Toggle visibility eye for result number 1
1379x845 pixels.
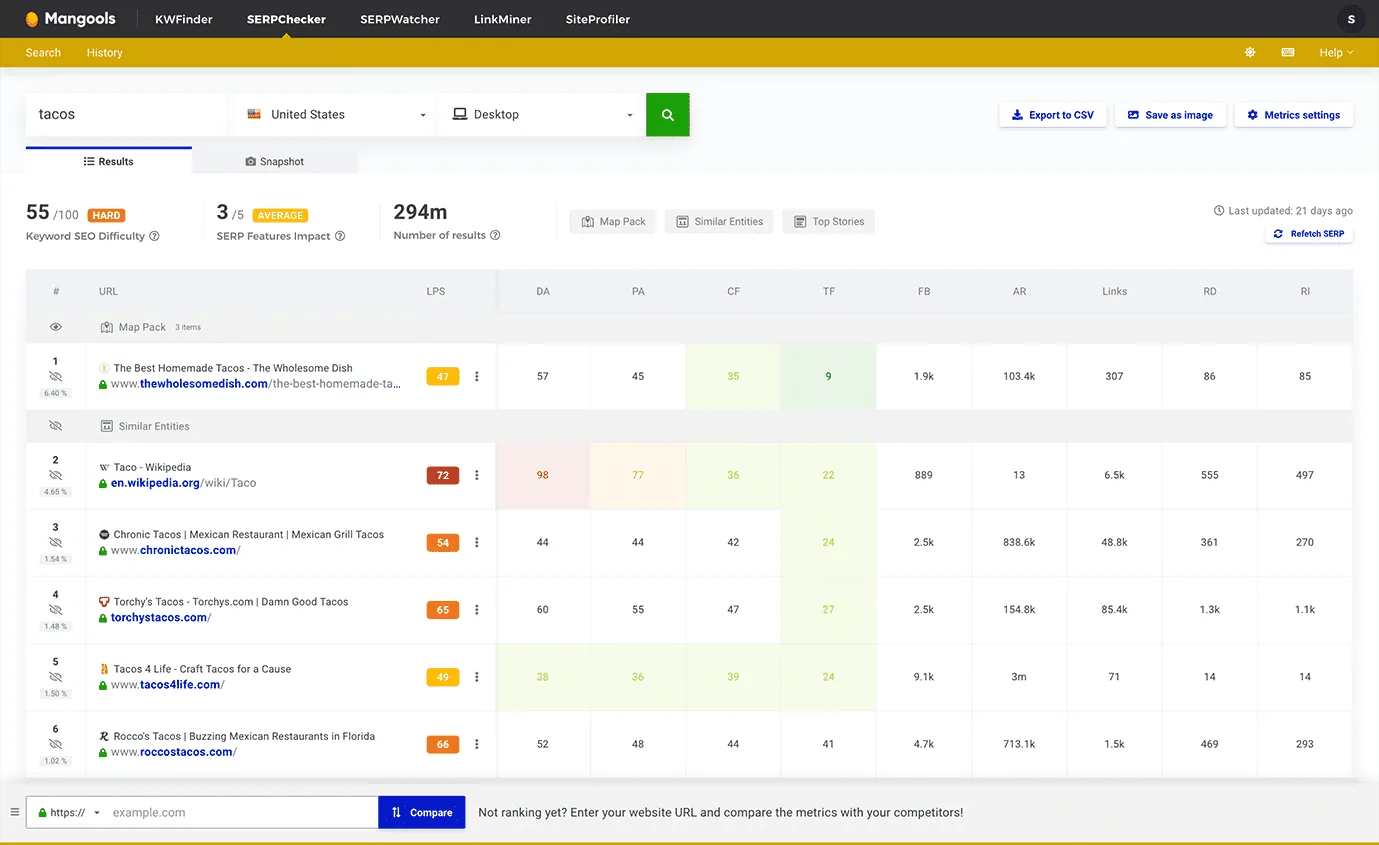click(x=56, y=377)
